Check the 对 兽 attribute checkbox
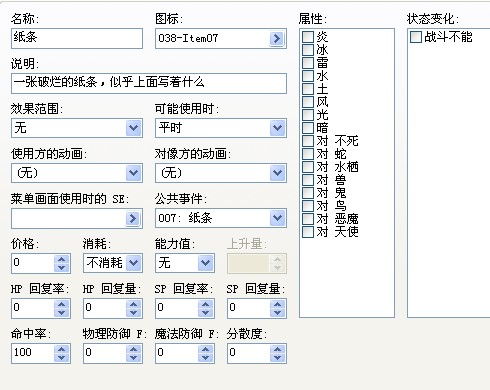Screen dimensions: 490x390 pyautogui.click(x=308, y=180)
